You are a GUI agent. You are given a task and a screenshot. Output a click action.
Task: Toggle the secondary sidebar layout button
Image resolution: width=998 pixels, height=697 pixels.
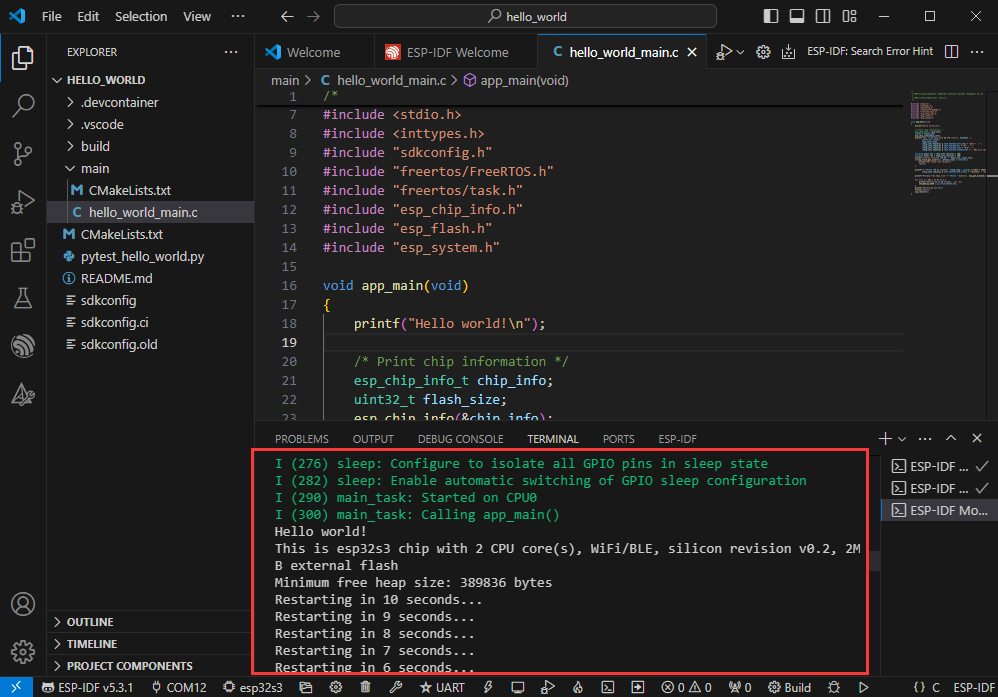(x=823, y=16)
